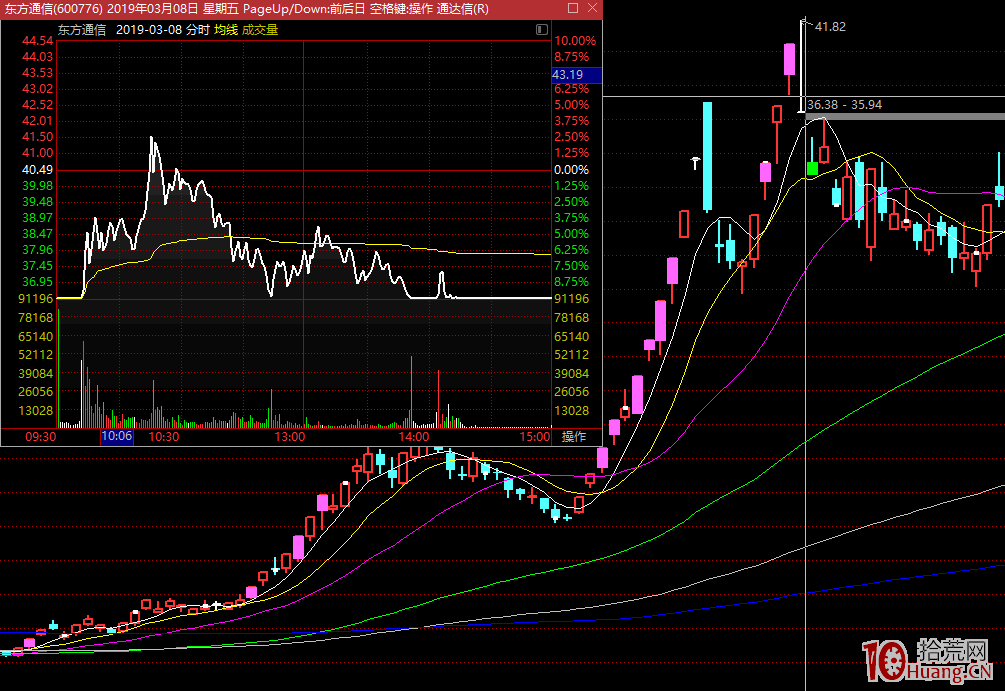
Task: Click the 0.00% baseline percentage label
Action: pyautogui.click(x=574, y=170)
